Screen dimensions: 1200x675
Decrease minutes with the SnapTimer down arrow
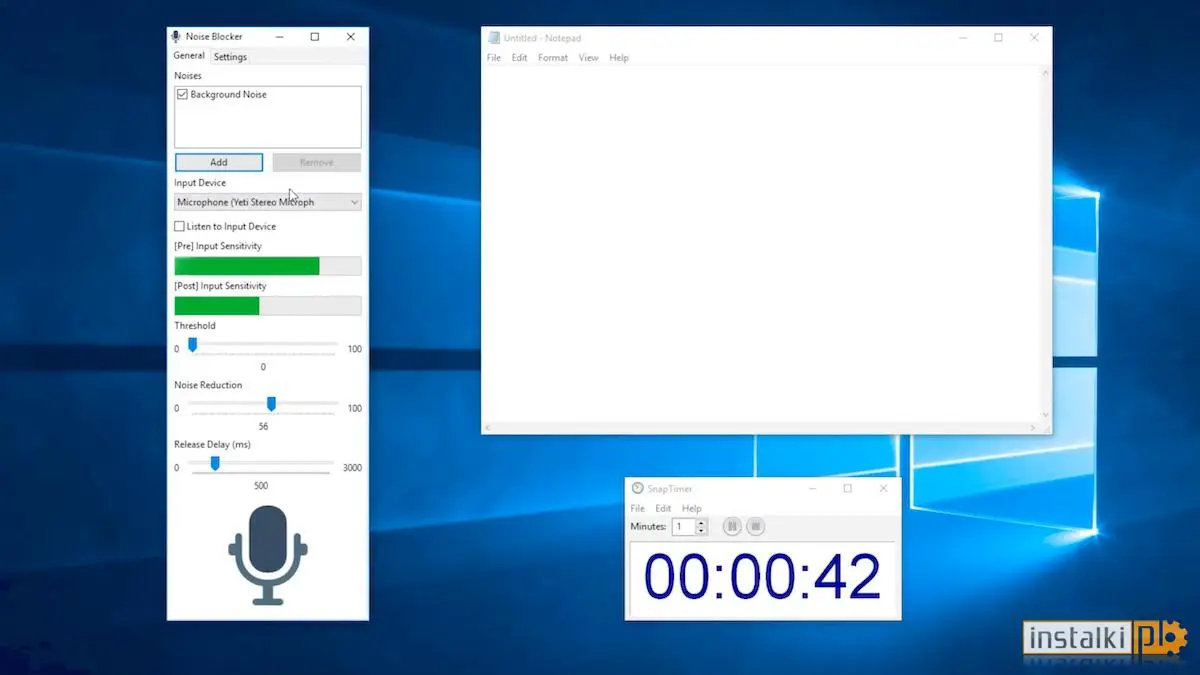[x=701, y=530]
